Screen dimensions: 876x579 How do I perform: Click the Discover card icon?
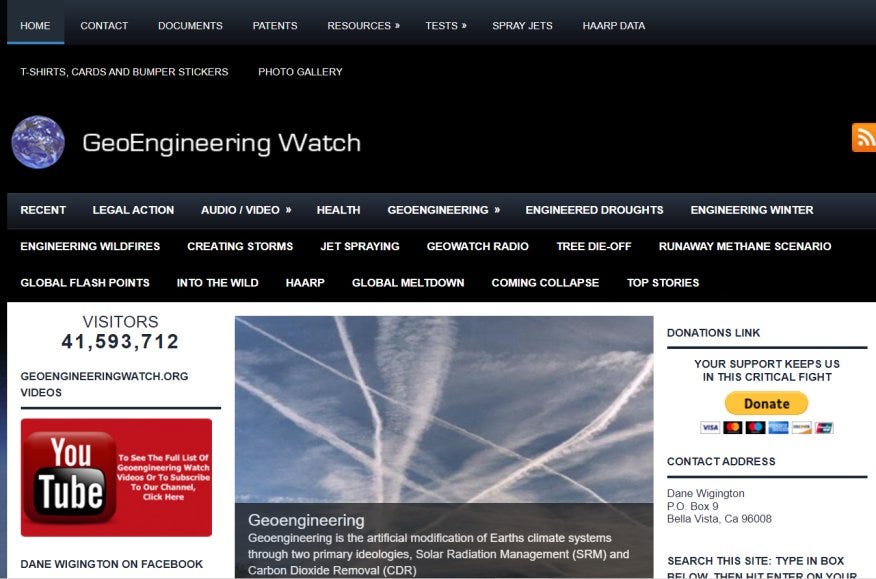[801, 428]
